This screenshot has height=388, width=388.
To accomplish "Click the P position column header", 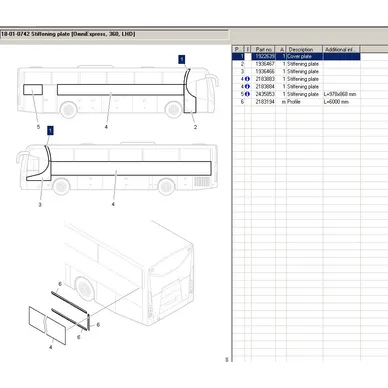I will (x=238, y=49).
